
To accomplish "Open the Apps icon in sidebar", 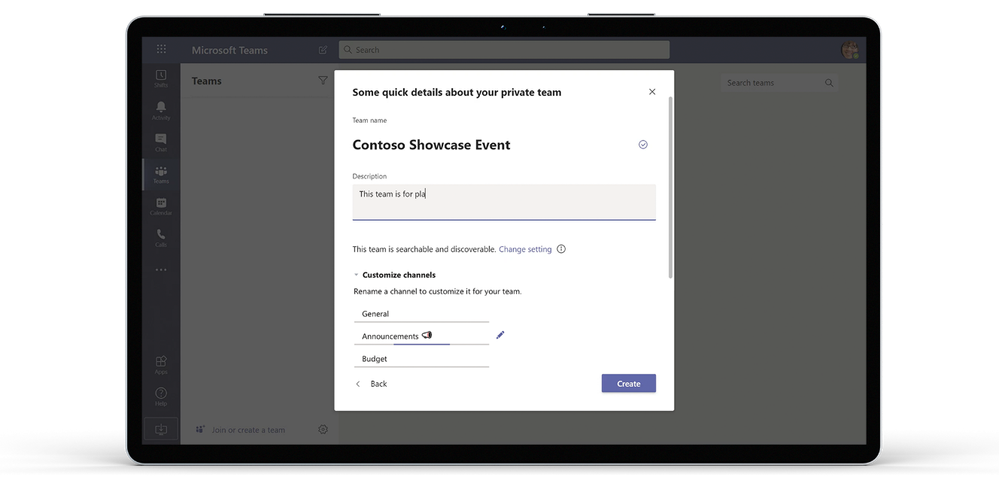I will (x=161, y=365).
